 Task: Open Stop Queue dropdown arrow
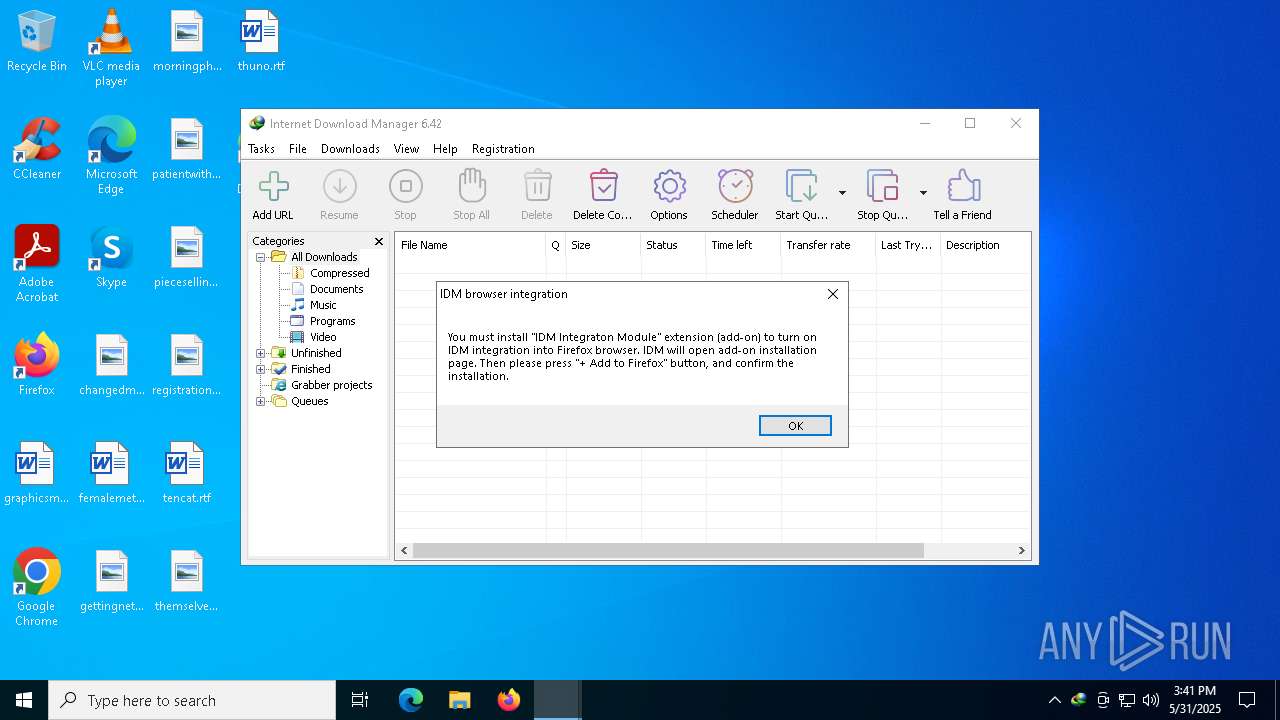[923, 193]
